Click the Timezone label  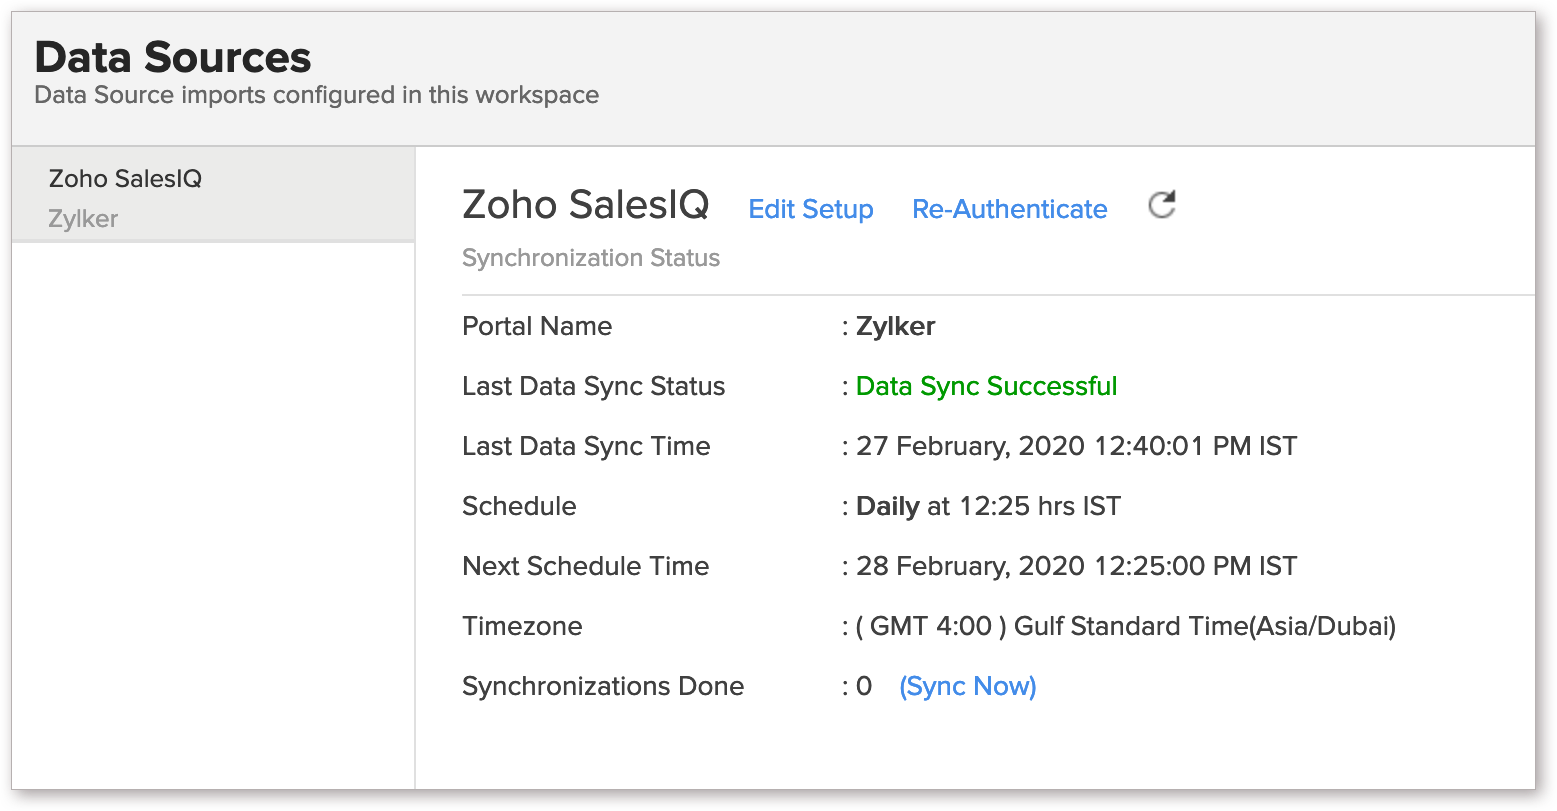point(522,626)
